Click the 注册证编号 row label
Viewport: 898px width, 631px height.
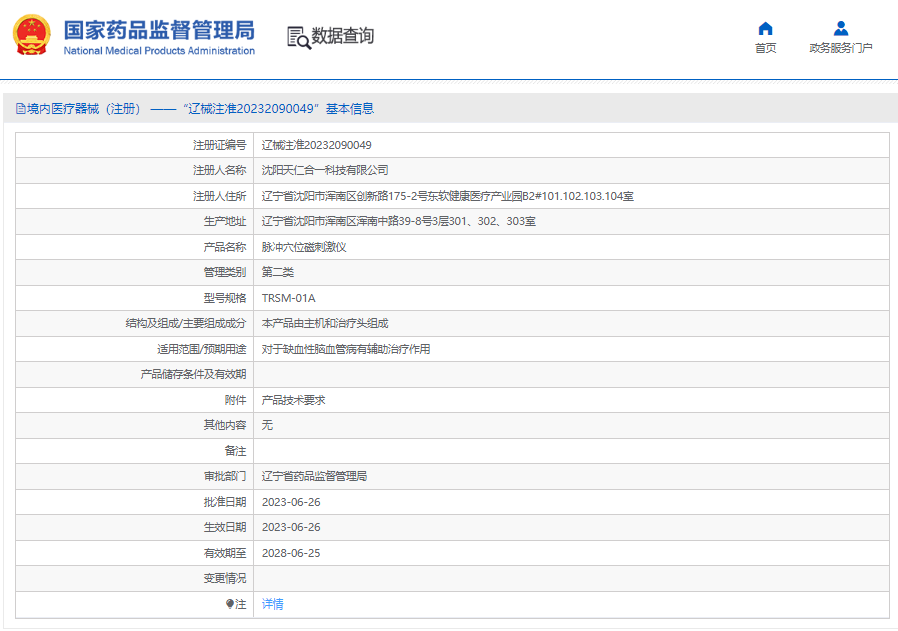point(219,145)
